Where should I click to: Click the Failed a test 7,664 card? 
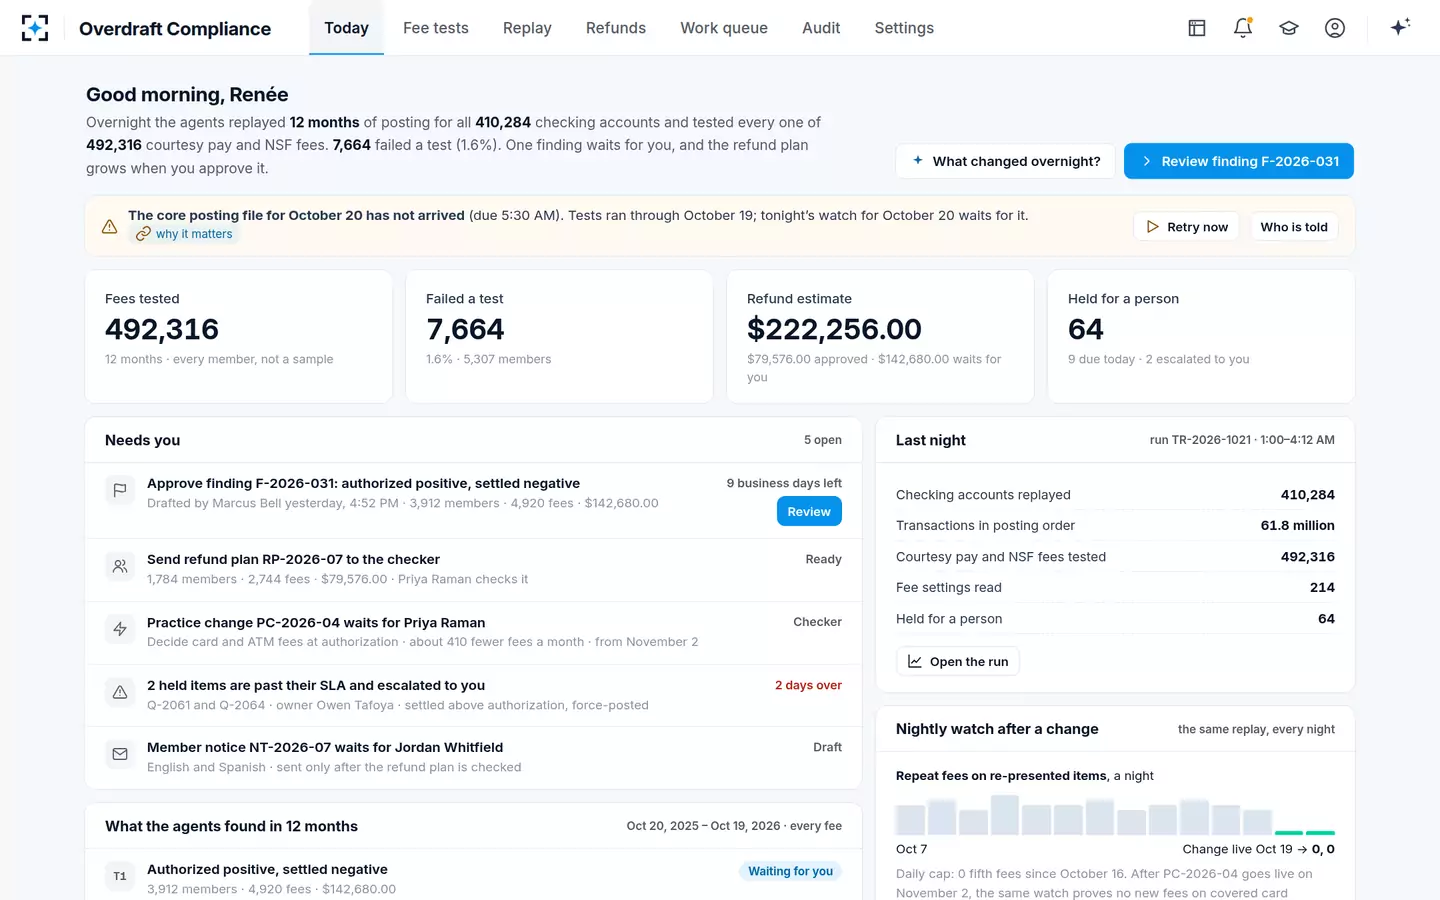(559, 336)
